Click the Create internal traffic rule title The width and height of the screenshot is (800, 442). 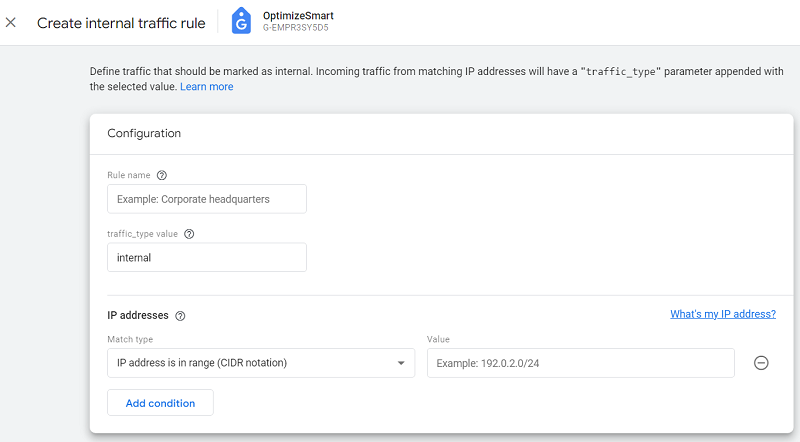click(120, 22)
